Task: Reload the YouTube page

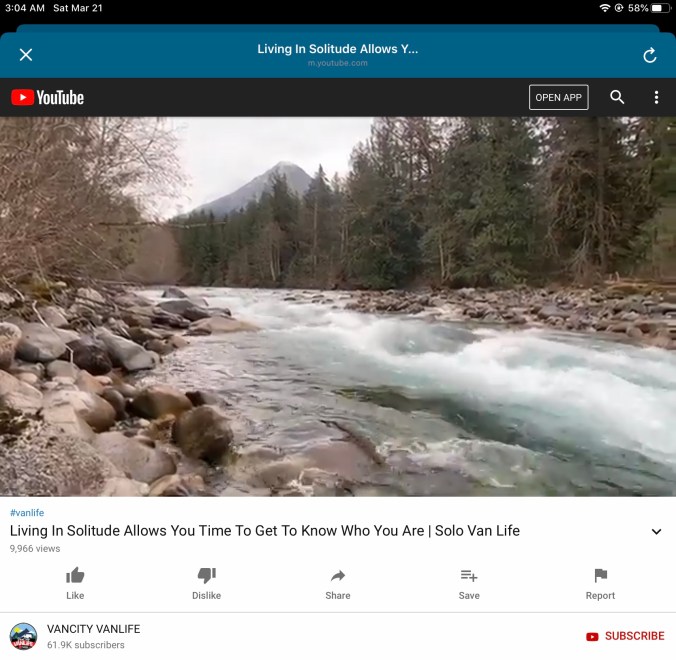Action: 649,56
